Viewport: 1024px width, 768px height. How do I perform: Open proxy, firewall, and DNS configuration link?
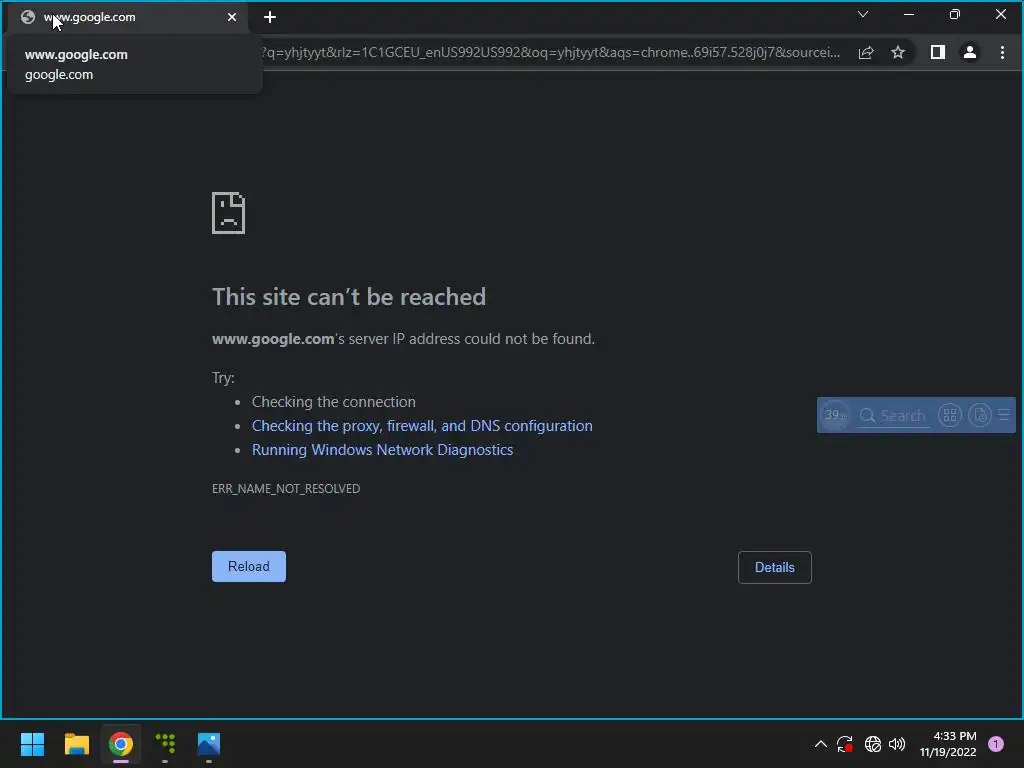pos(422,426)
